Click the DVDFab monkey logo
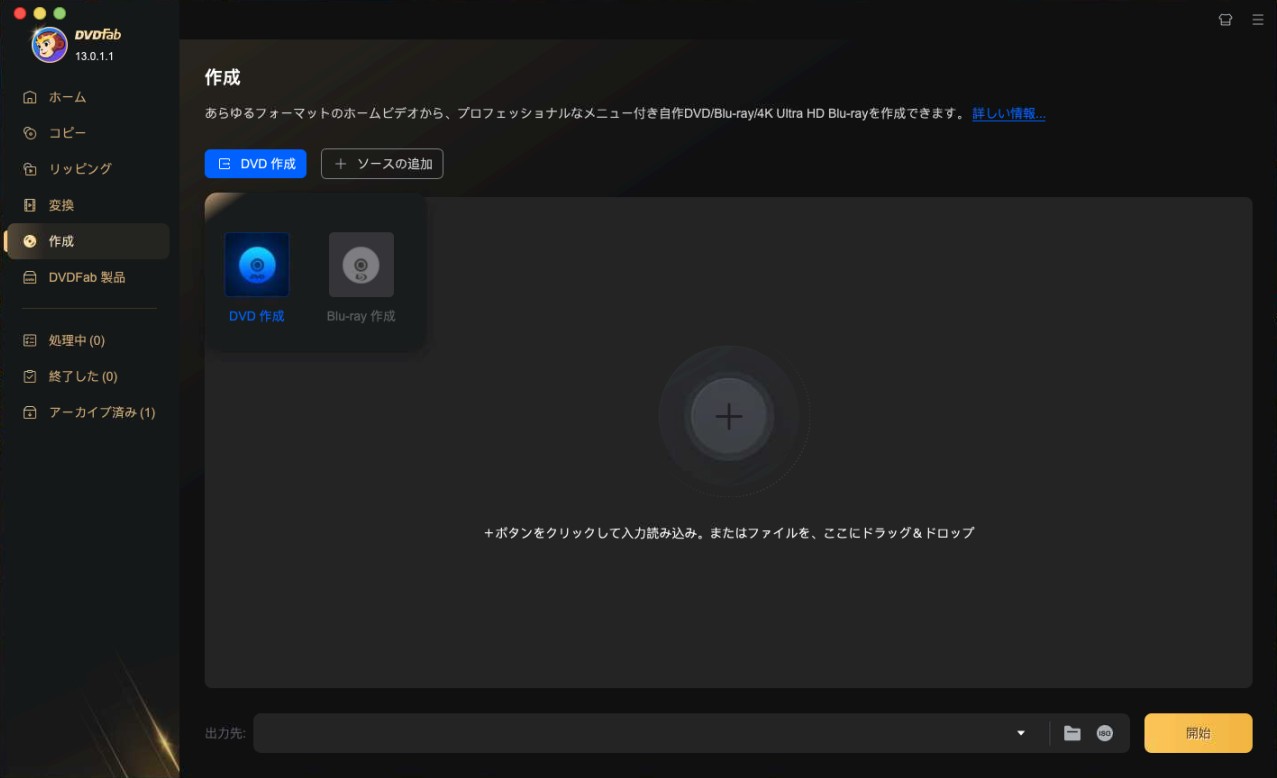Screen dimensions: 1277x778 (x=49, y=44)
